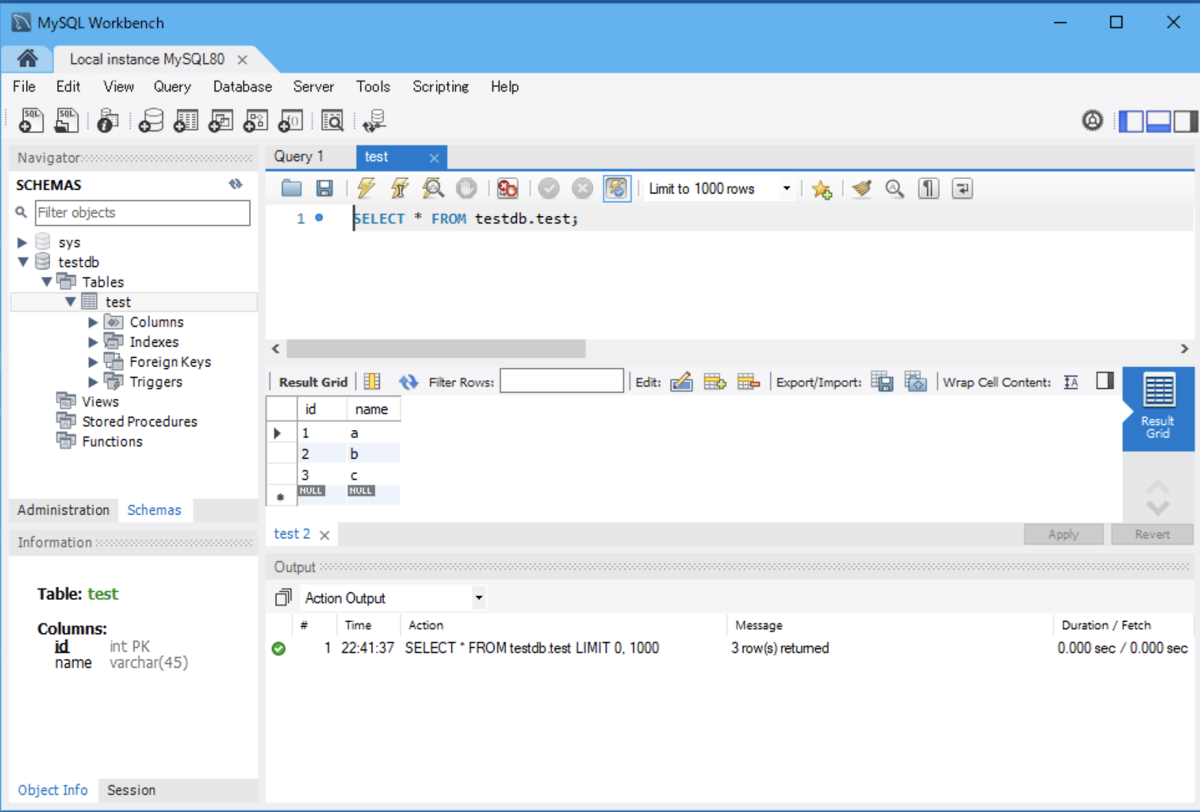Search table data toolbar icon
Viewport: 1200px width, 812px height.
[x=332, y=121]
